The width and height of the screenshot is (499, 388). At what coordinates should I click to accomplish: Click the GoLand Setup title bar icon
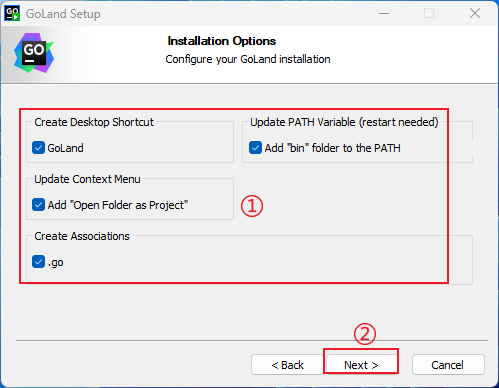pyautogui.click(x=12, y=14)
